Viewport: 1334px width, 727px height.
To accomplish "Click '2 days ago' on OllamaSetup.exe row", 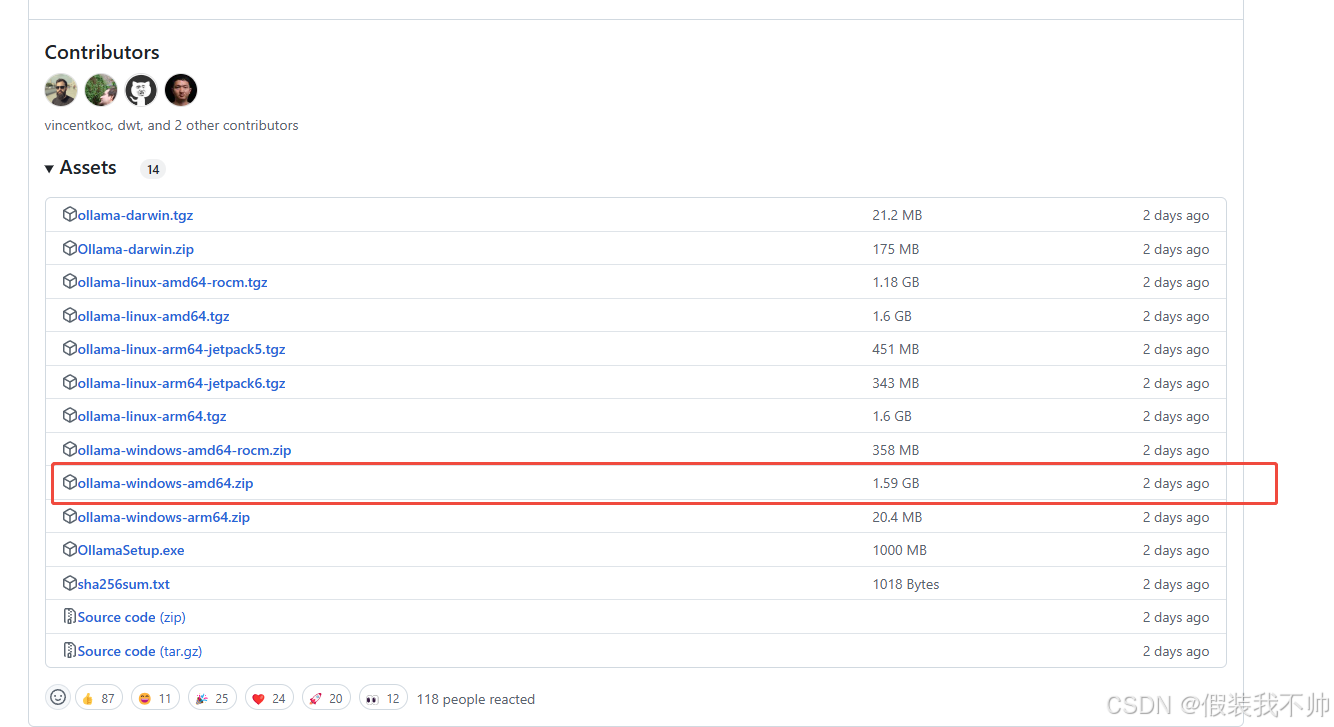I will [1176, 550].
